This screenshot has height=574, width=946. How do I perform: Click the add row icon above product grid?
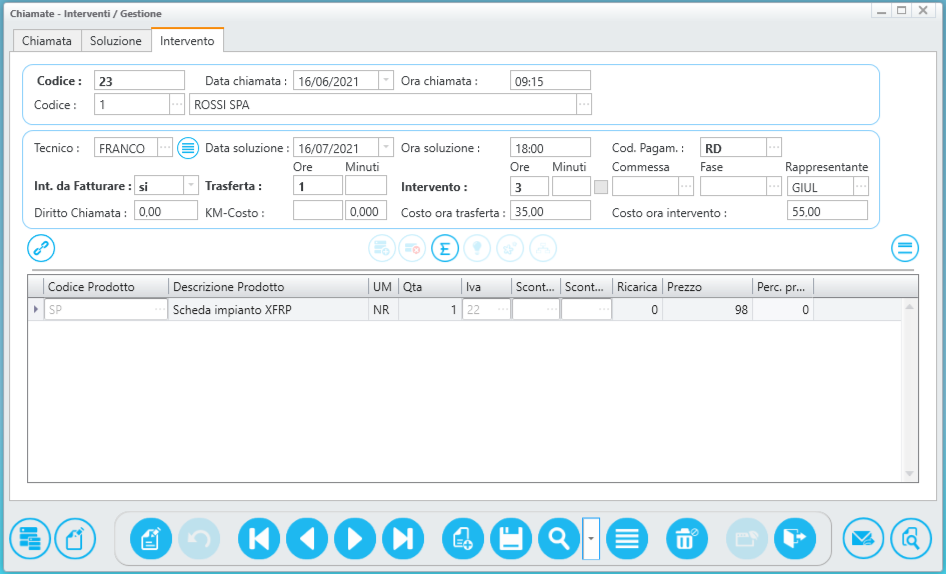tap(382, 248)
